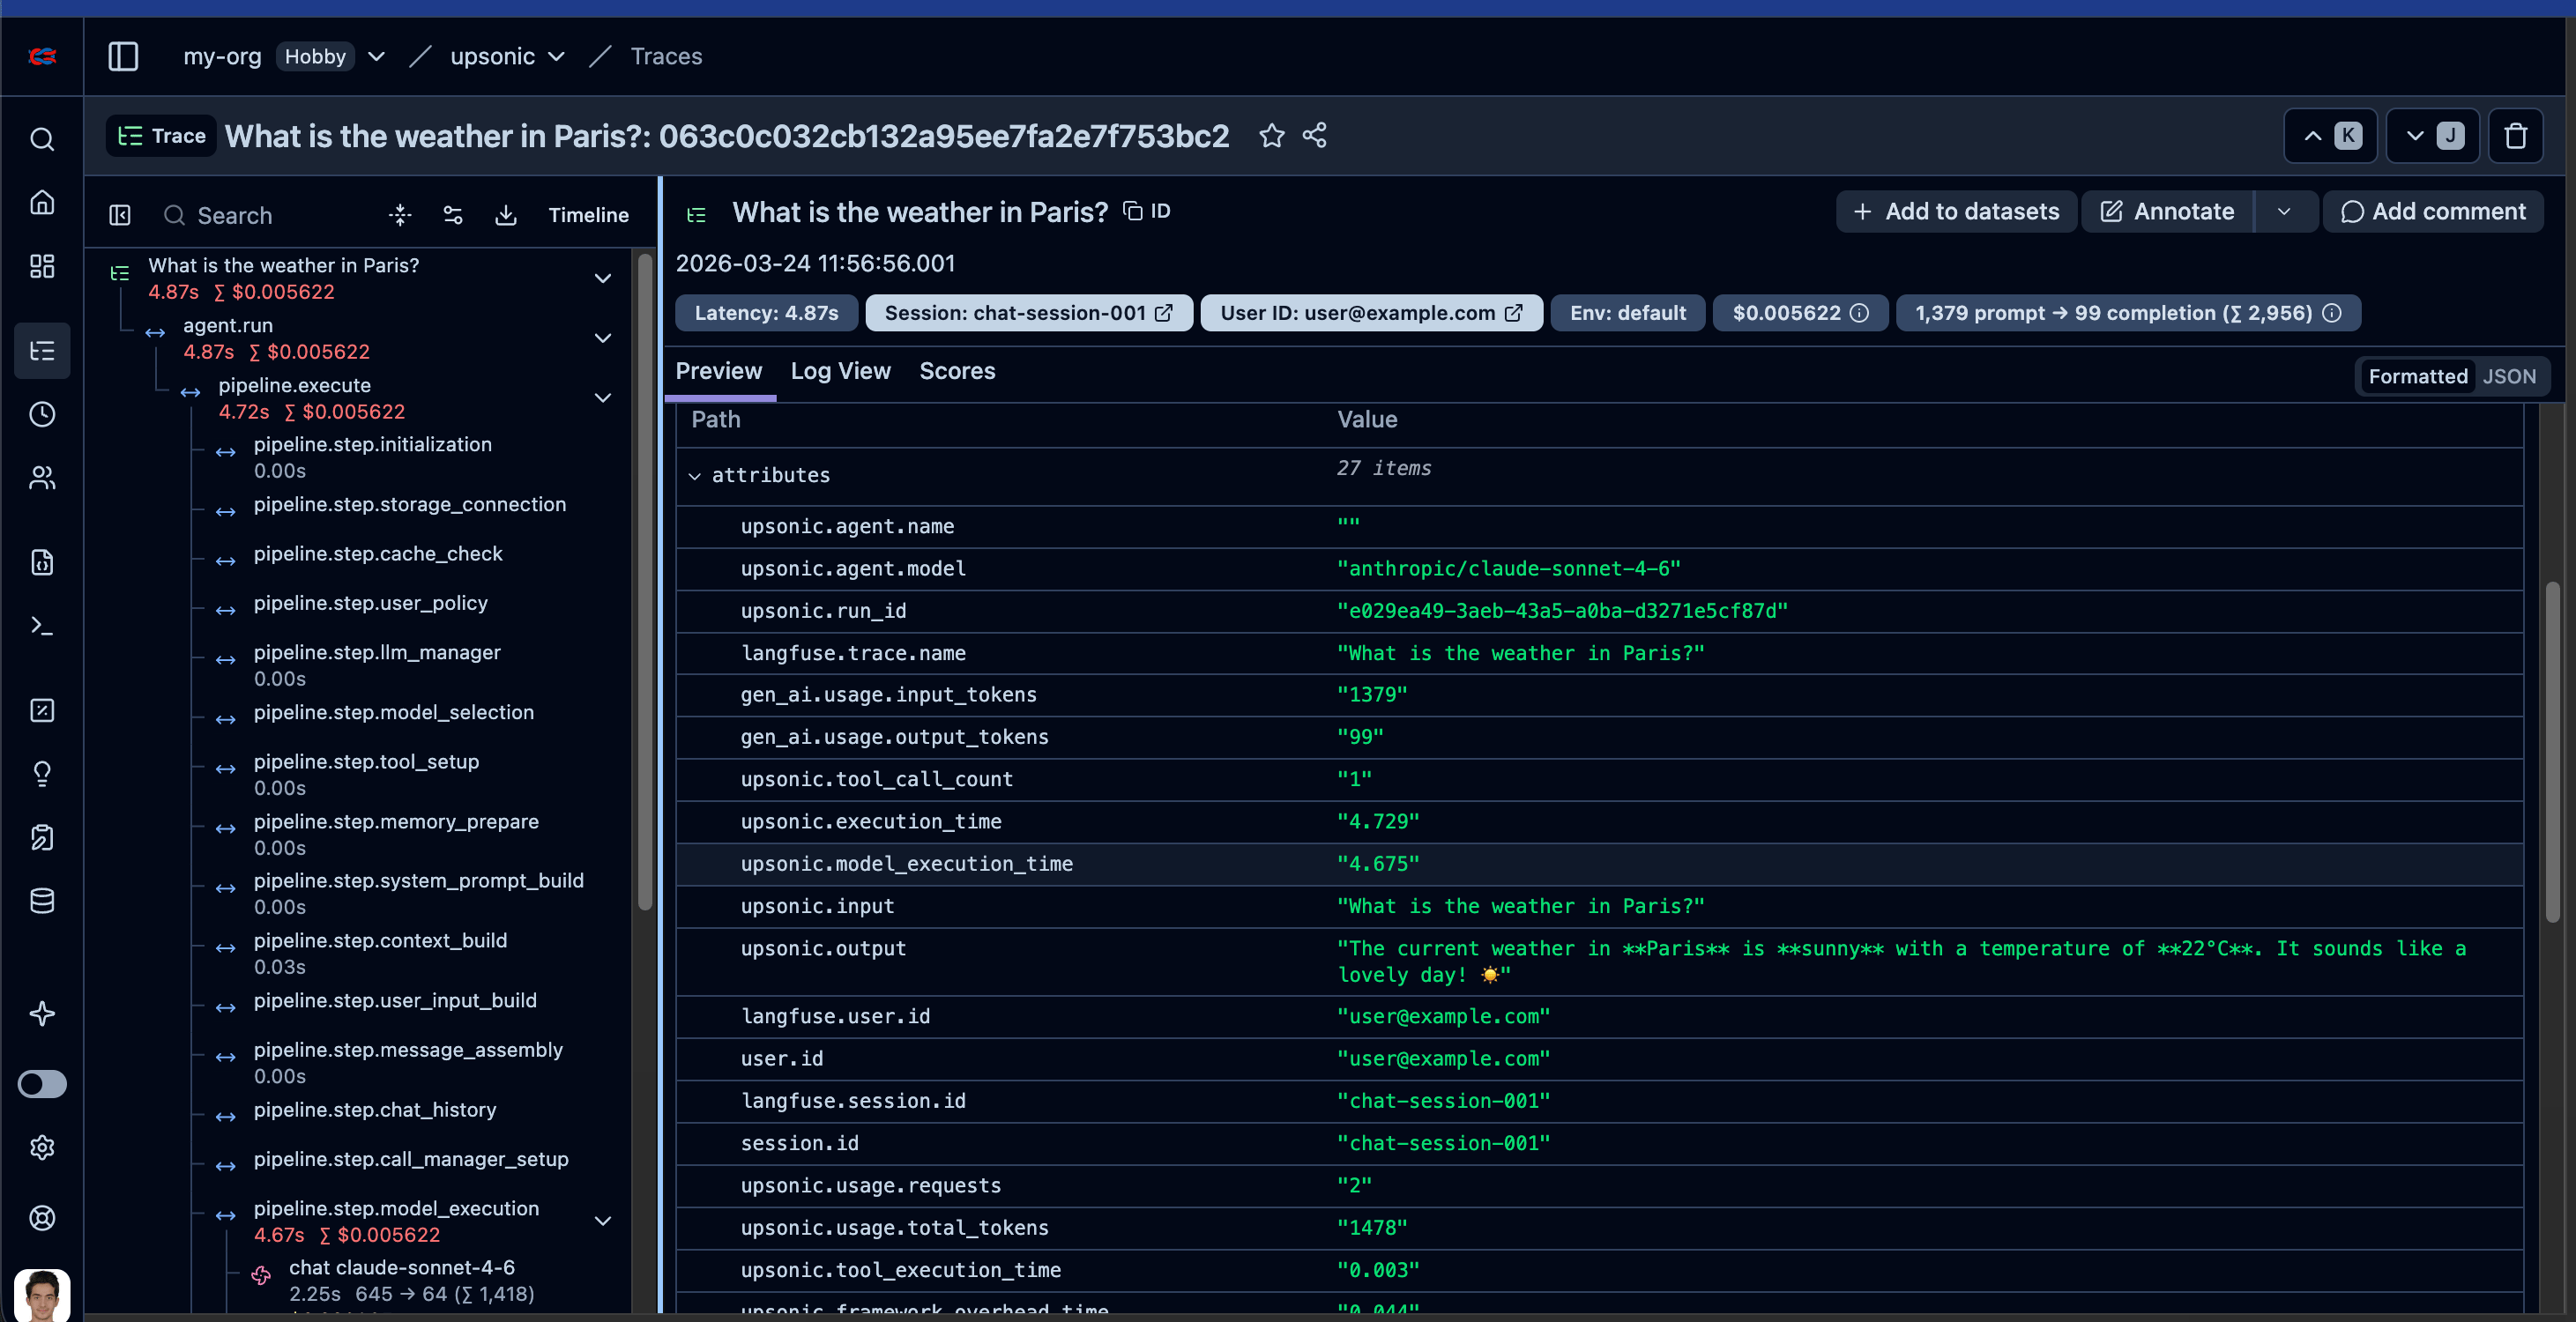2576x1322 pixels.
Task: Collapse agent.run tree node
Action: (x=603, y=339)
